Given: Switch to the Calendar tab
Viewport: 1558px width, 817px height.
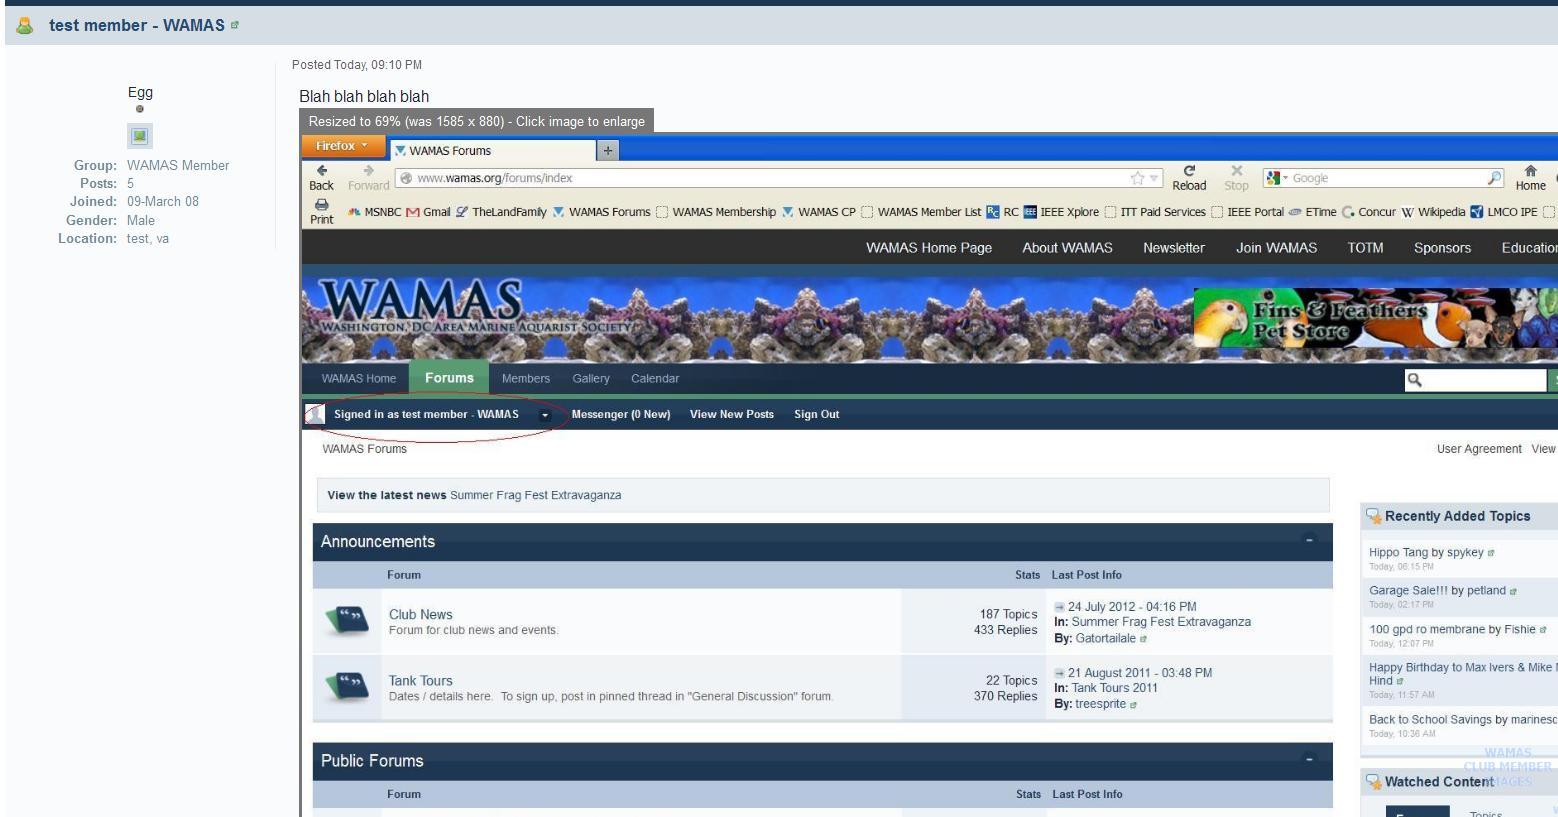Looking at the screenshot, I should pos(655,379).
